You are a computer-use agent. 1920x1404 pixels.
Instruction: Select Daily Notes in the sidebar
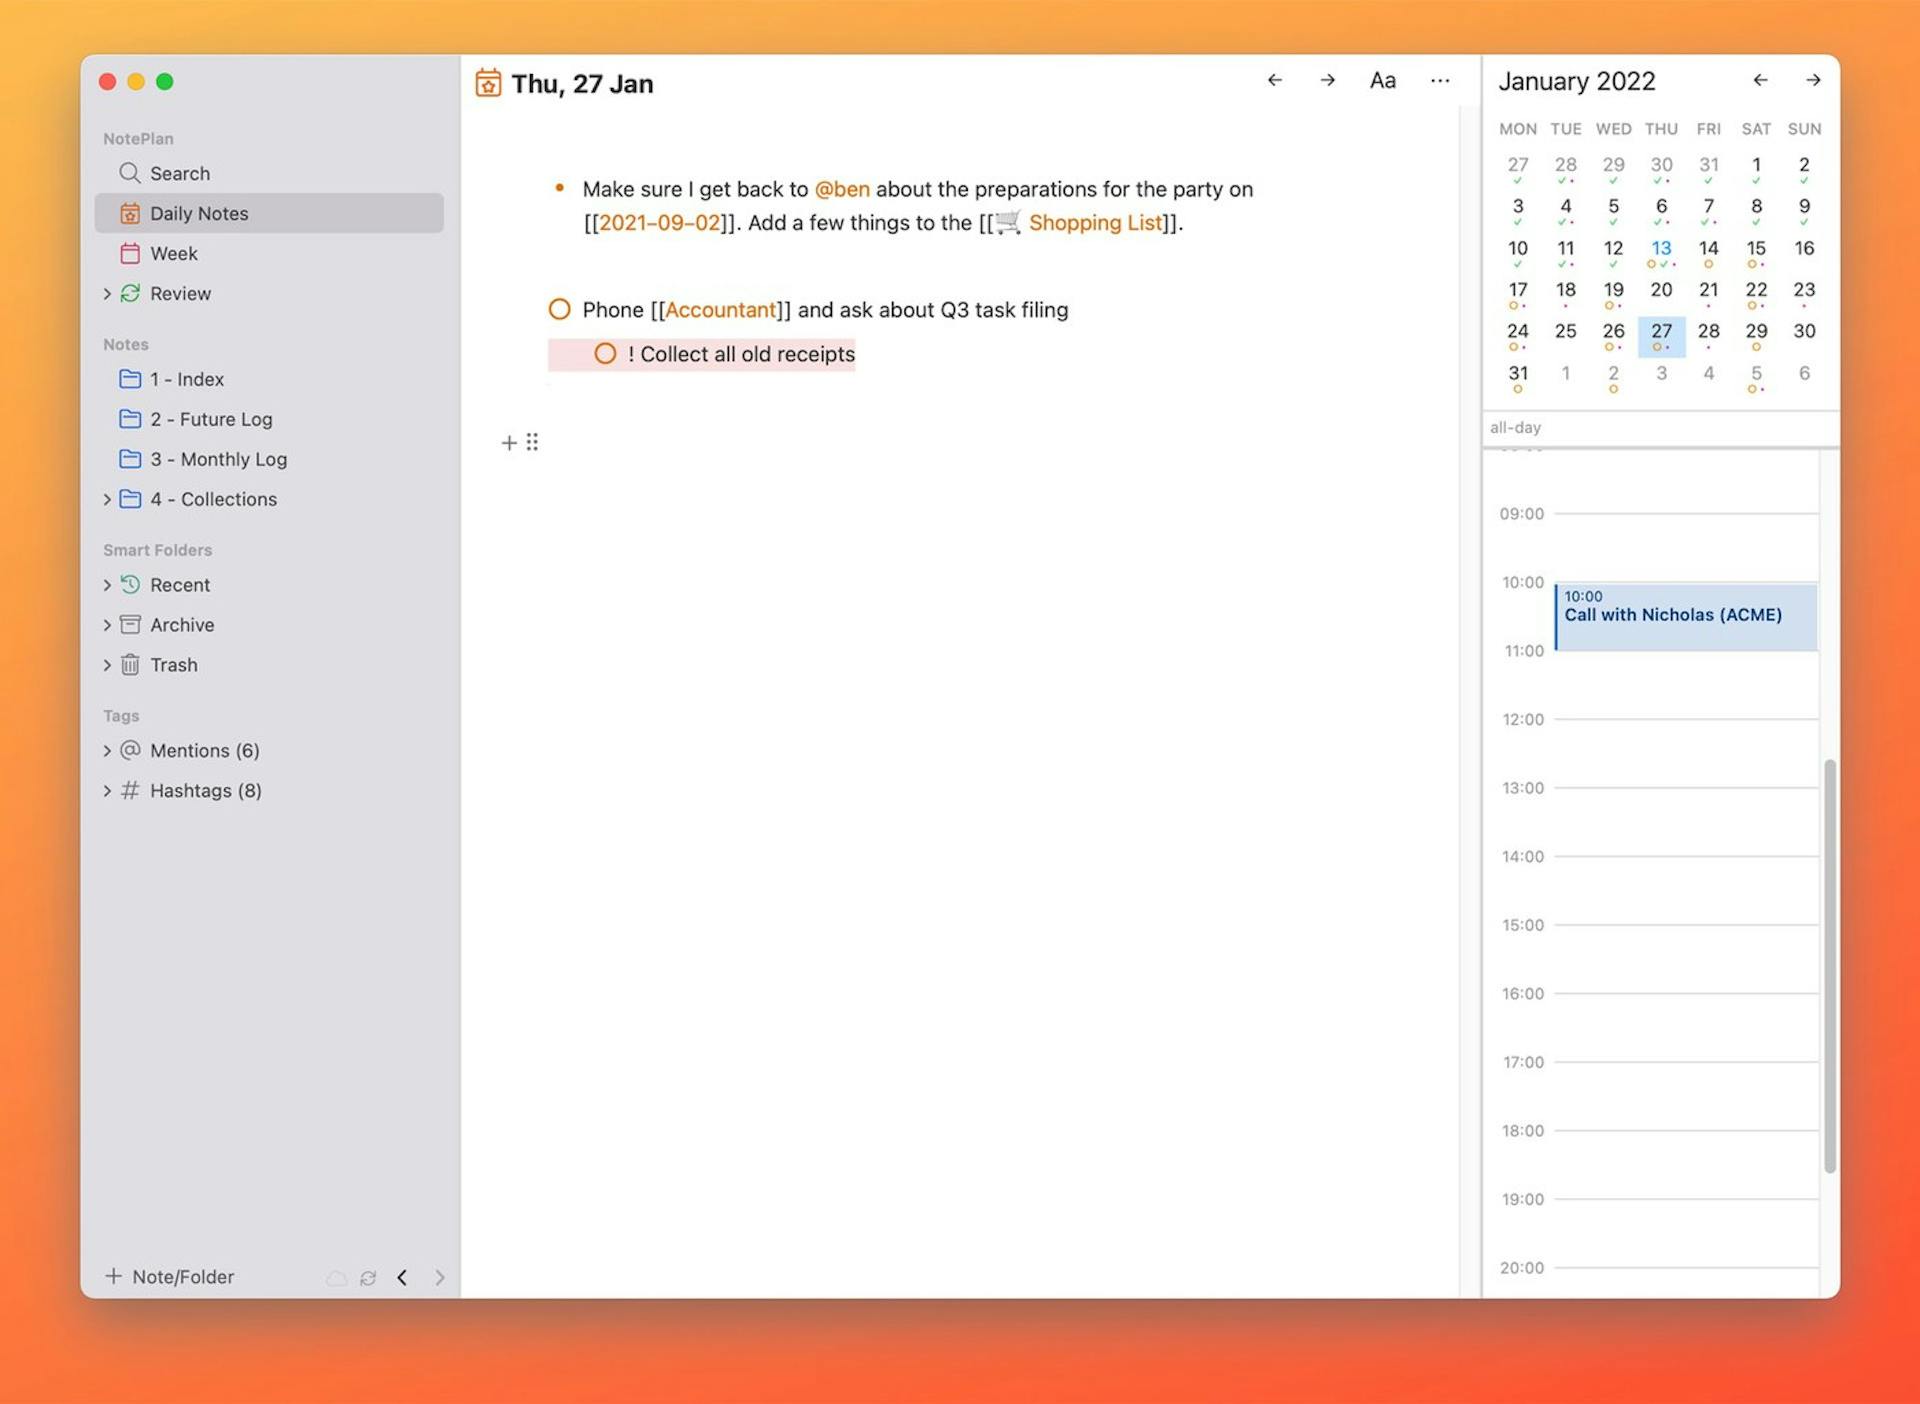(199, 213)
